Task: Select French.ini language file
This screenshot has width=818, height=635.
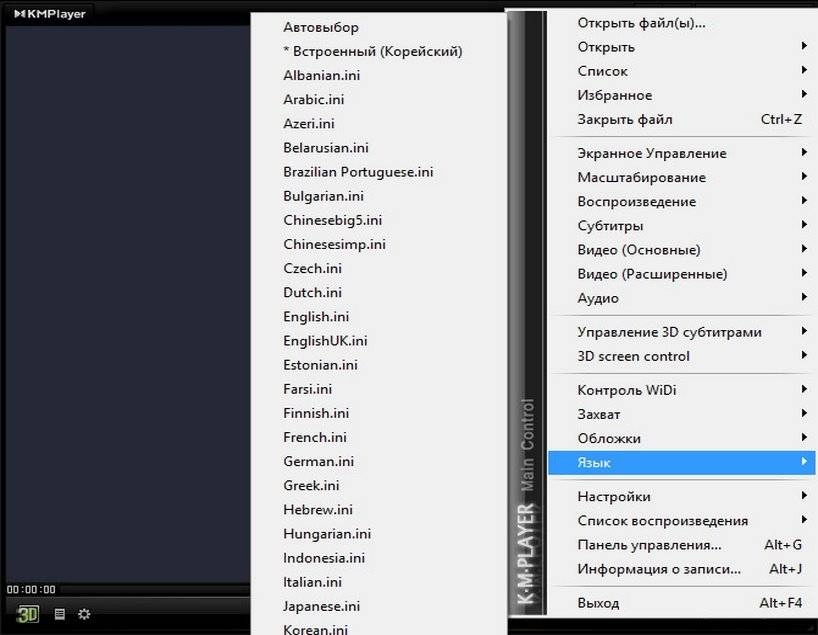Action: [x=379, y=437]
